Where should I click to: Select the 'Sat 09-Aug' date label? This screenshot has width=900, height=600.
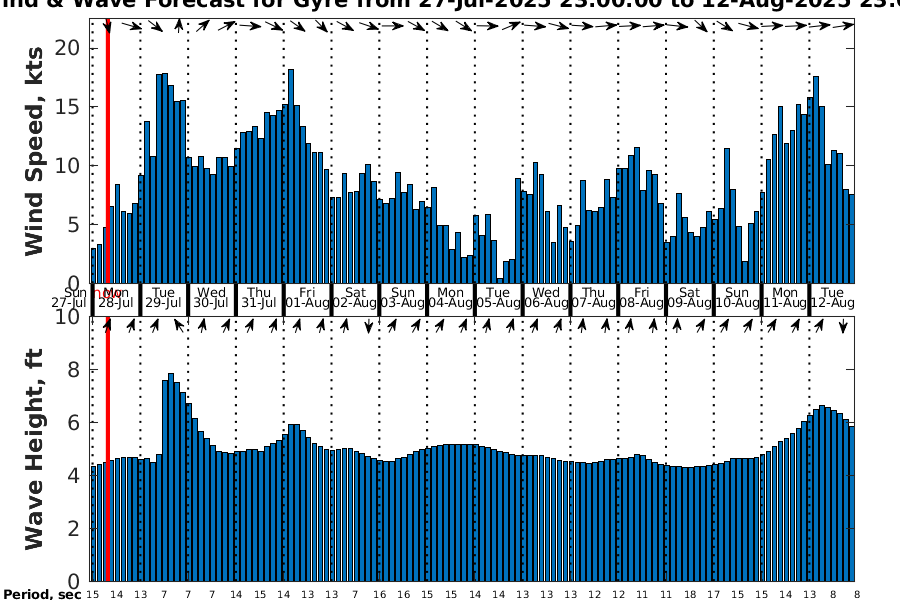tap(689, 298)
